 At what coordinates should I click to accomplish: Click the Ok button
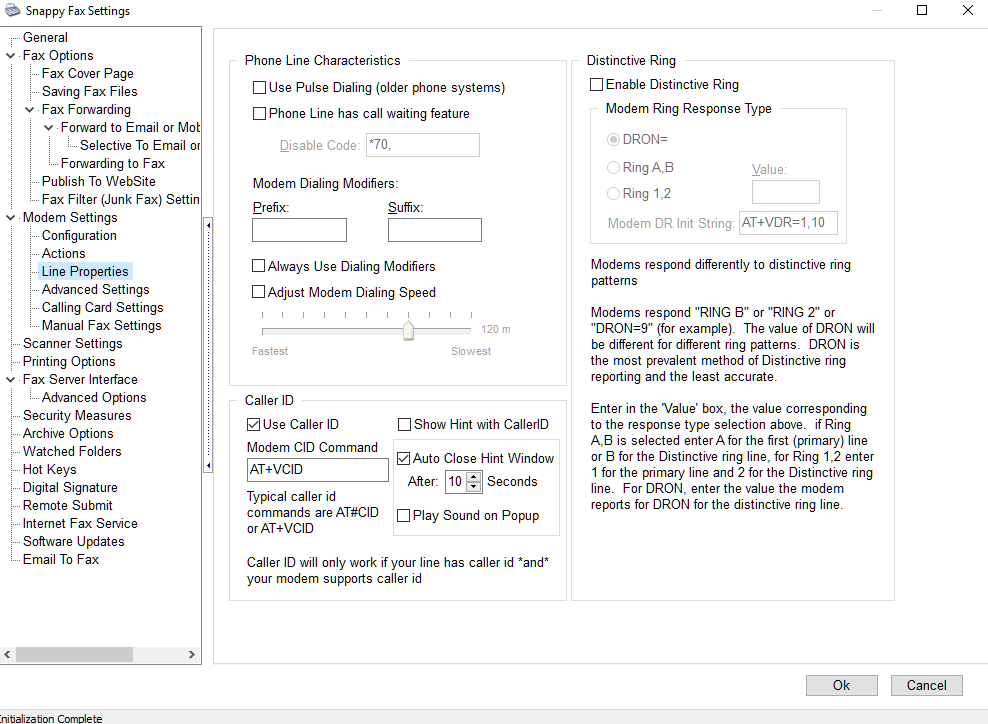(x=841, y=686)
